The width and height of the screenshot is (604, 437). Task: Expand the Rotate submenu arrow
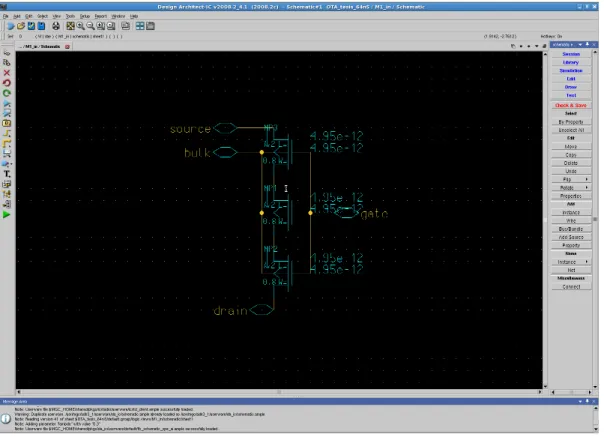click(x=587, y=187)
